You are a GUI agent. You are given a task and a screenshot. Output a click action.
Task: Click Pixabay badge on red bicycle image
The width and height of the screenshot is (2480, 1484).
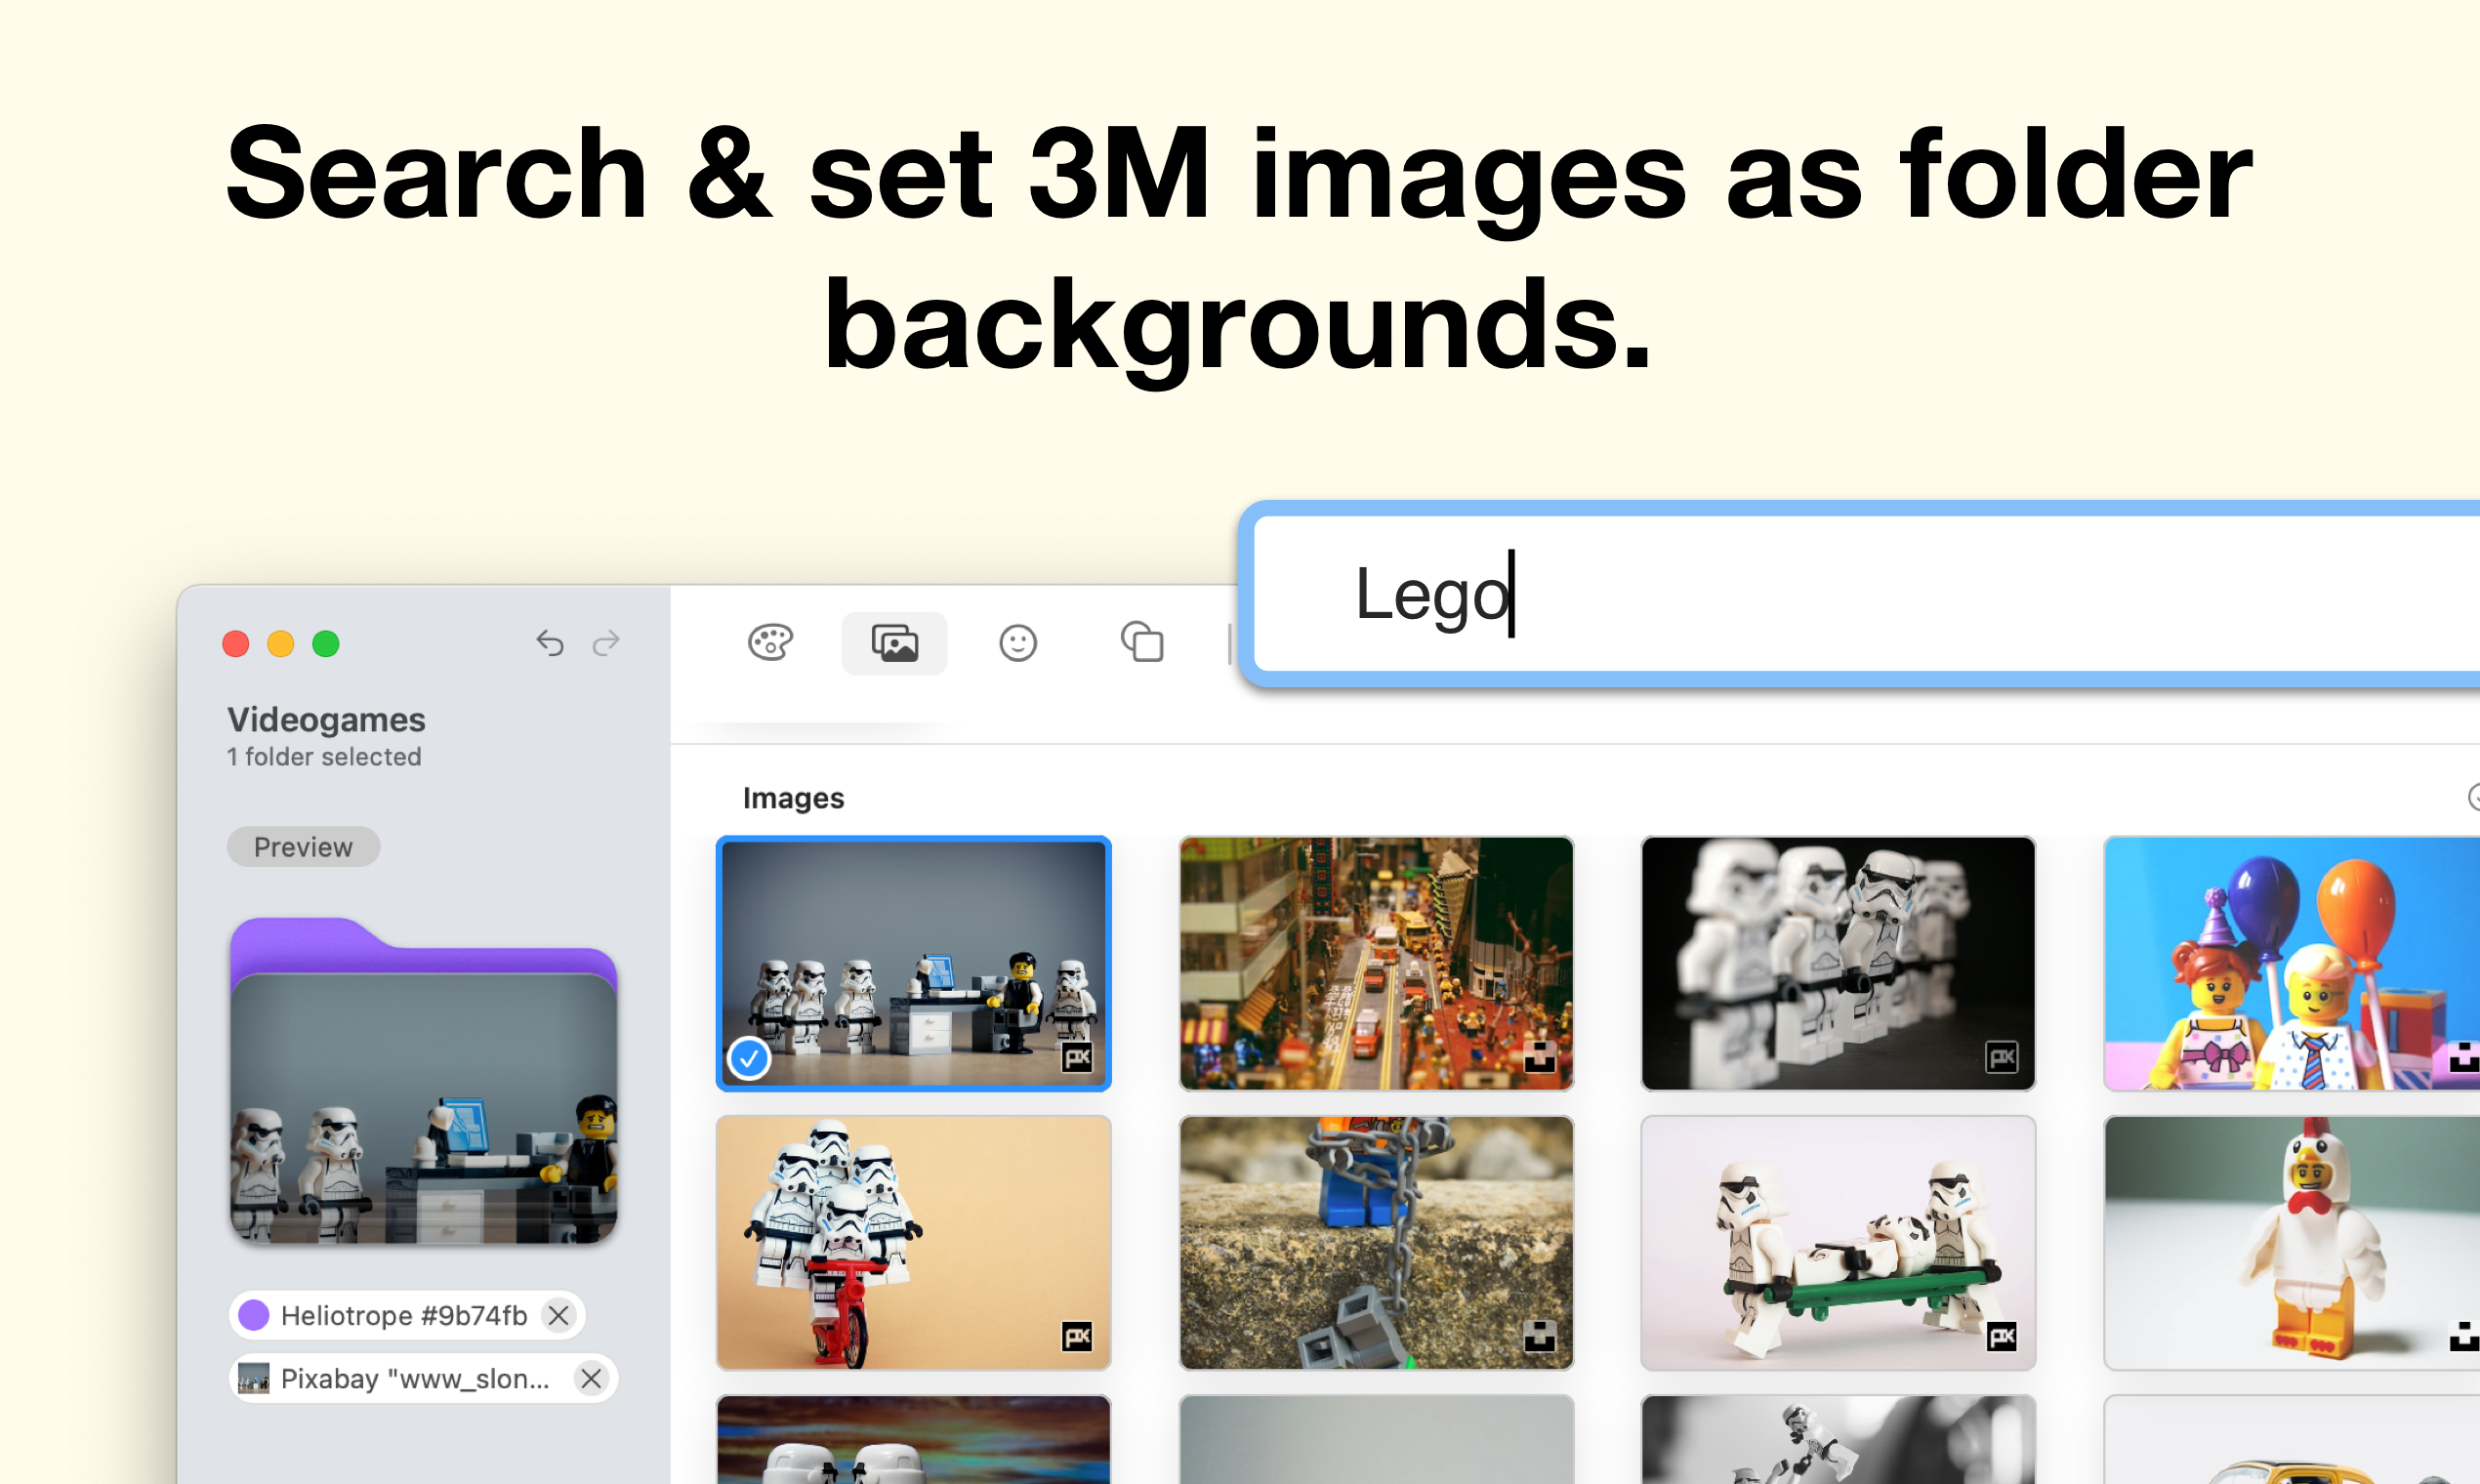tap(1077, 1336)
